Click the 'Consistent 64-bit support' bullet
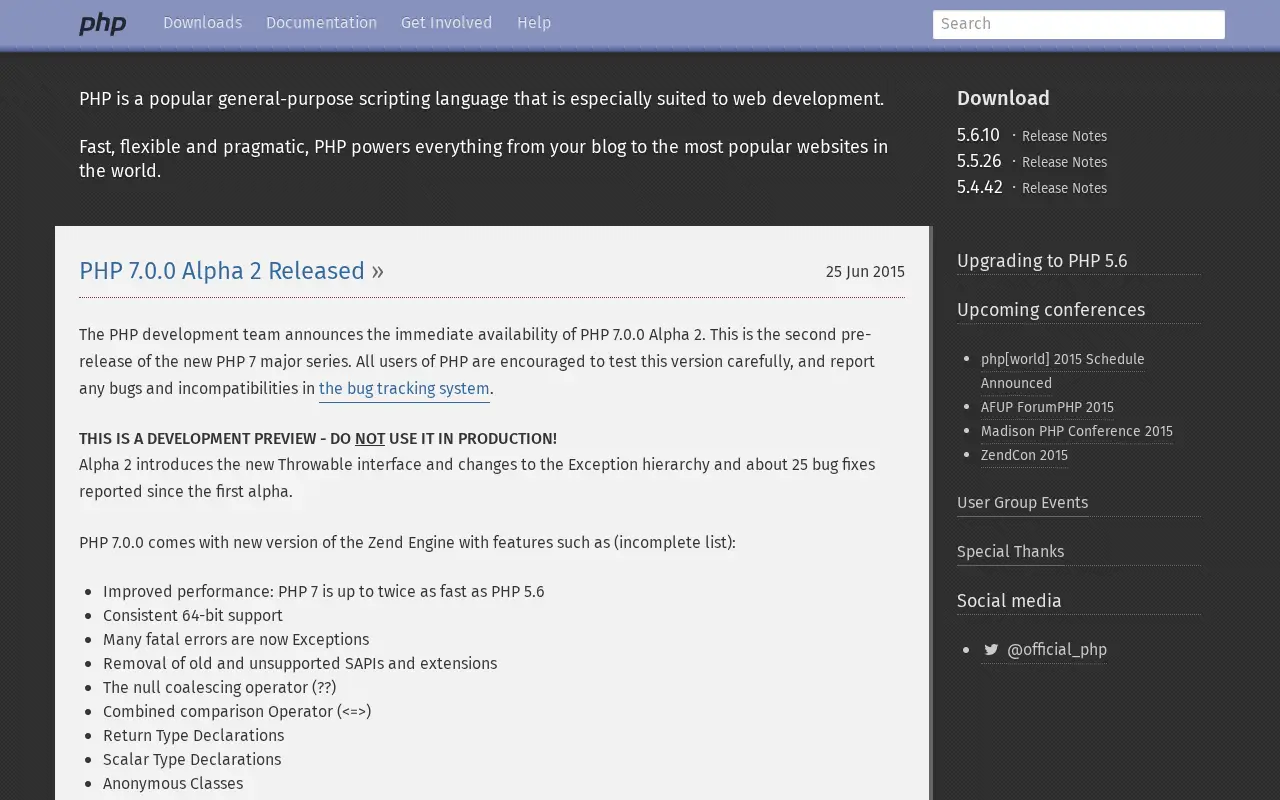The image size is (1280, 800). pos(193,616)
